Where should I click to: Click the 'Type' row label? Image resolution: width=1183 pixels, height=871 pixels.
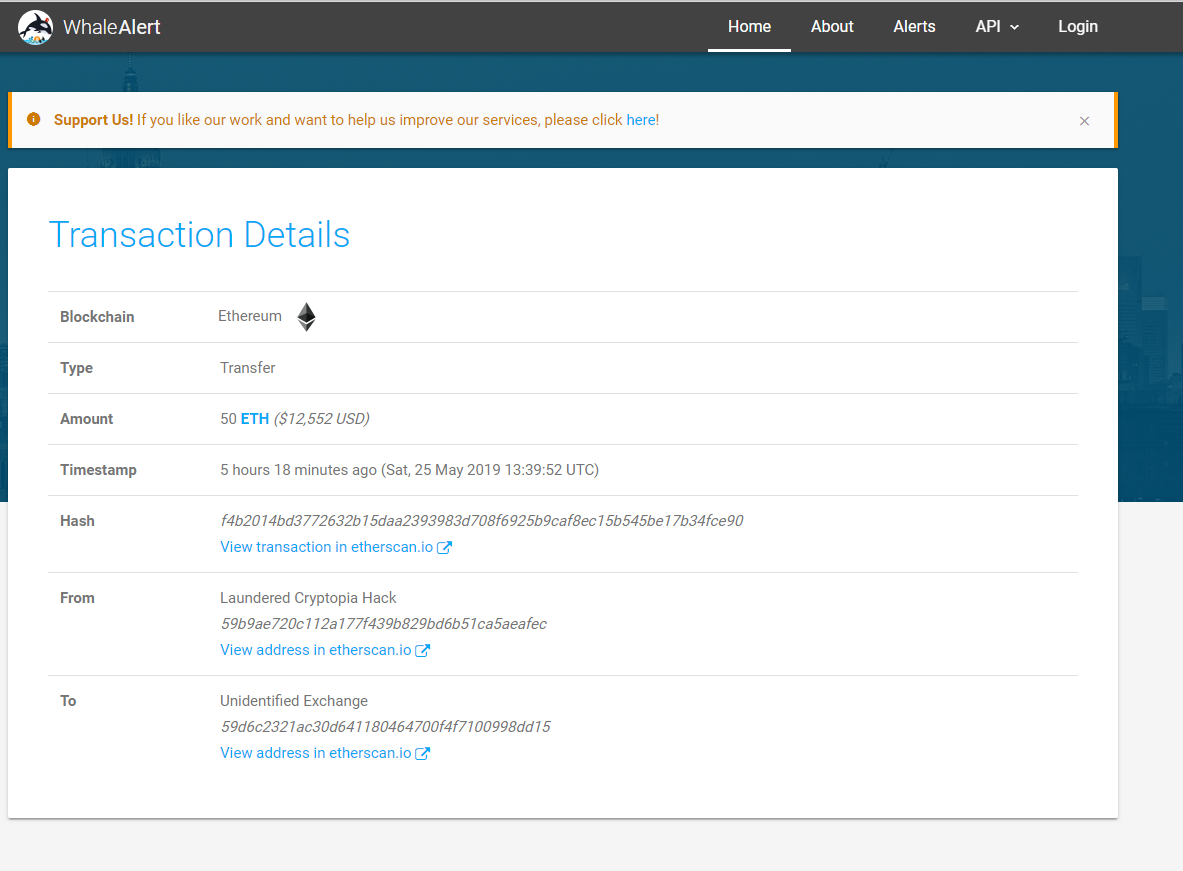tap(76, 368)
